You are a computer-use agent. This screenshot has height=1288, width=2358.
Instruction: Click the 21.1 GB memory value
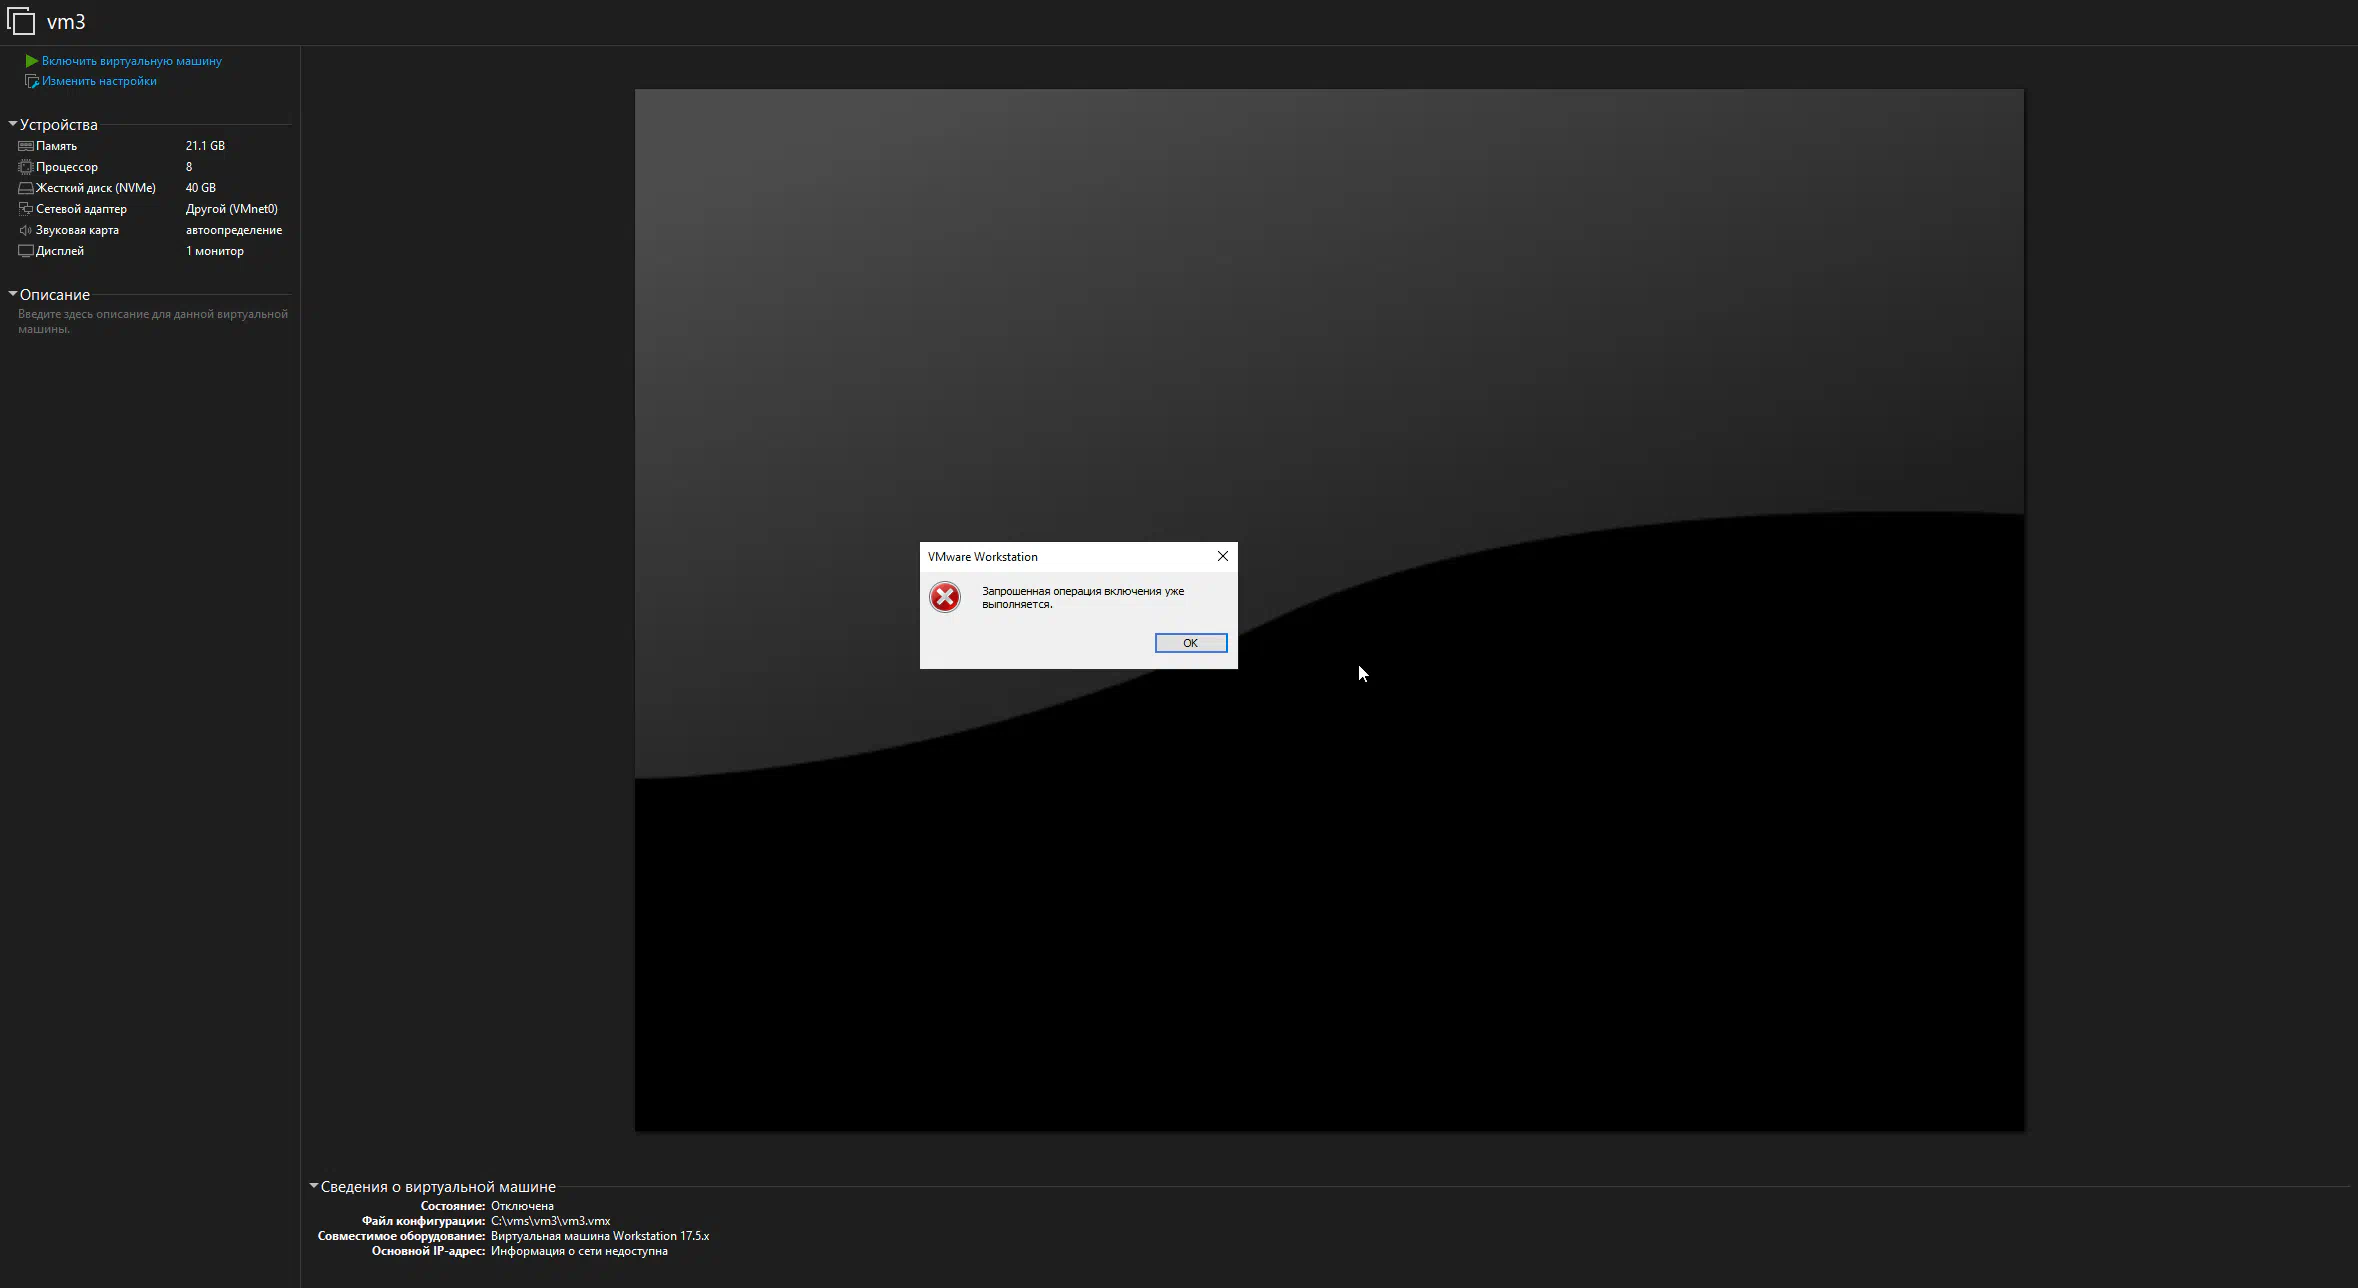tap(205, 146)
